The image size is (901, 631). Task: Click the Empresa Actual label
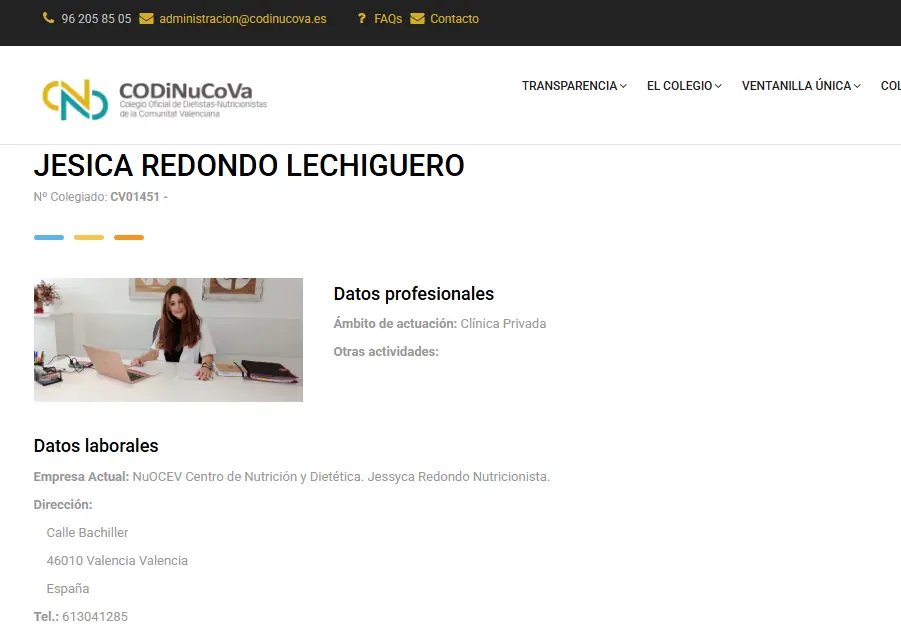[82, 476]
